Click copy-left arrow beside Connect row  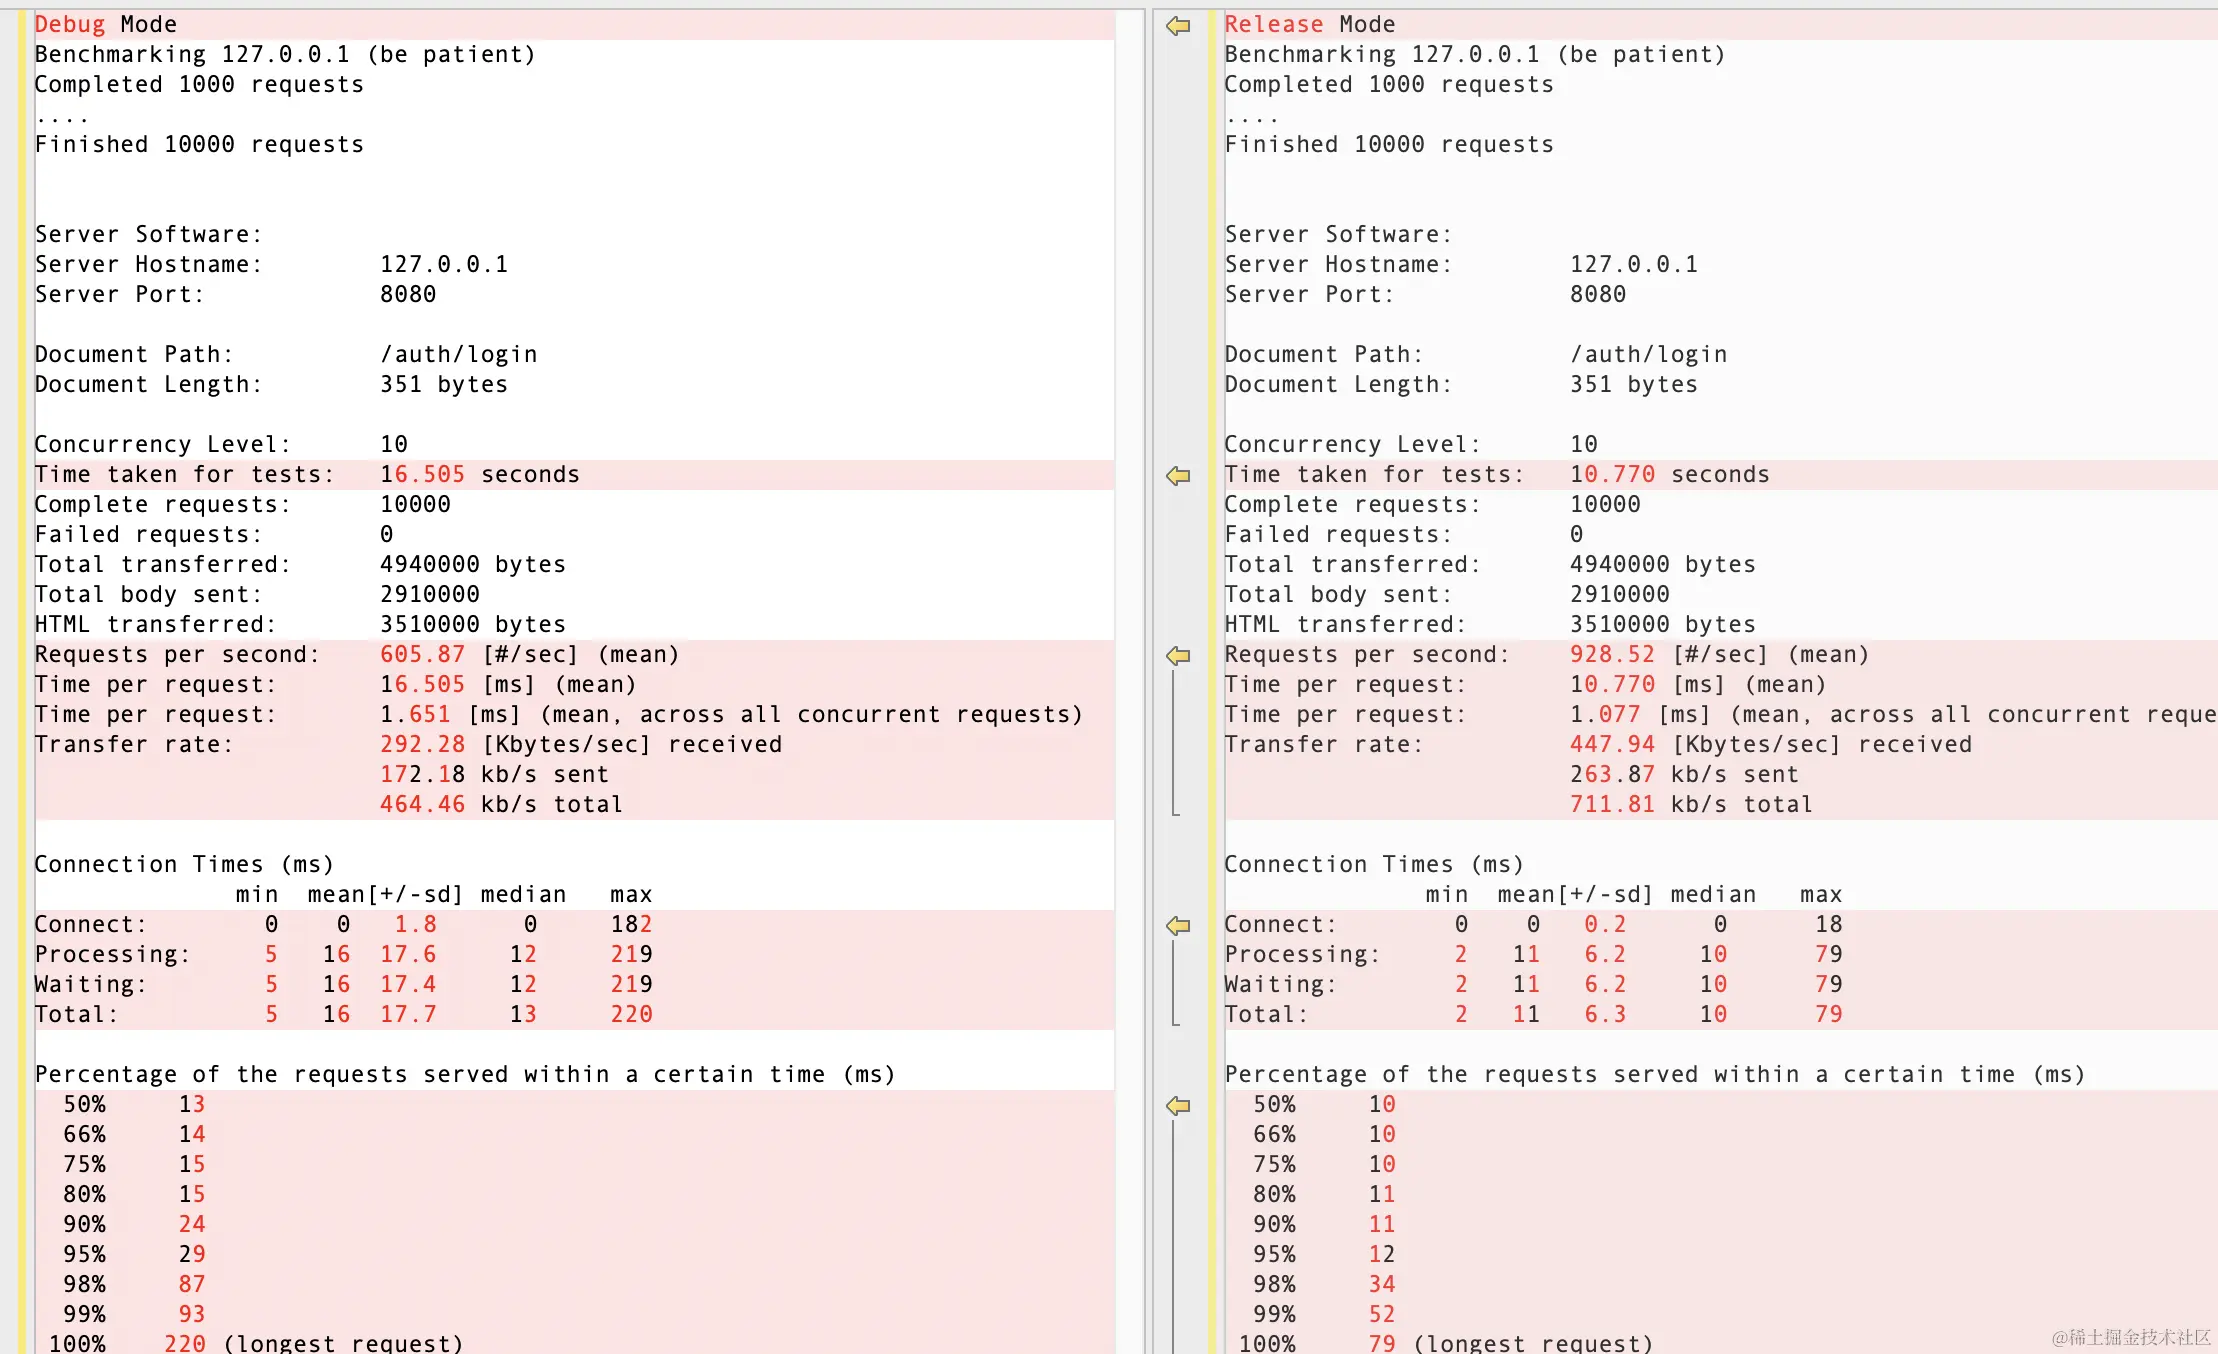coord(1178,925)
